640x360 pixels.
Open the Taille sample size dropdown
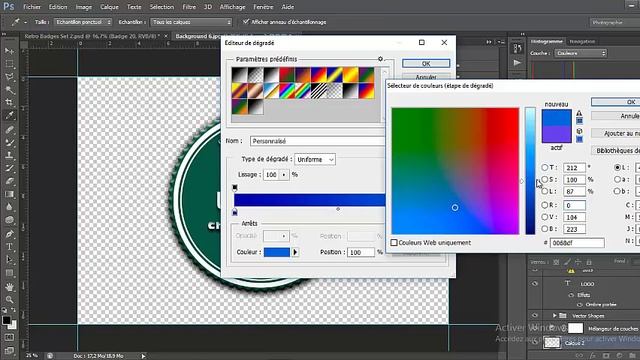pos(83,22)
